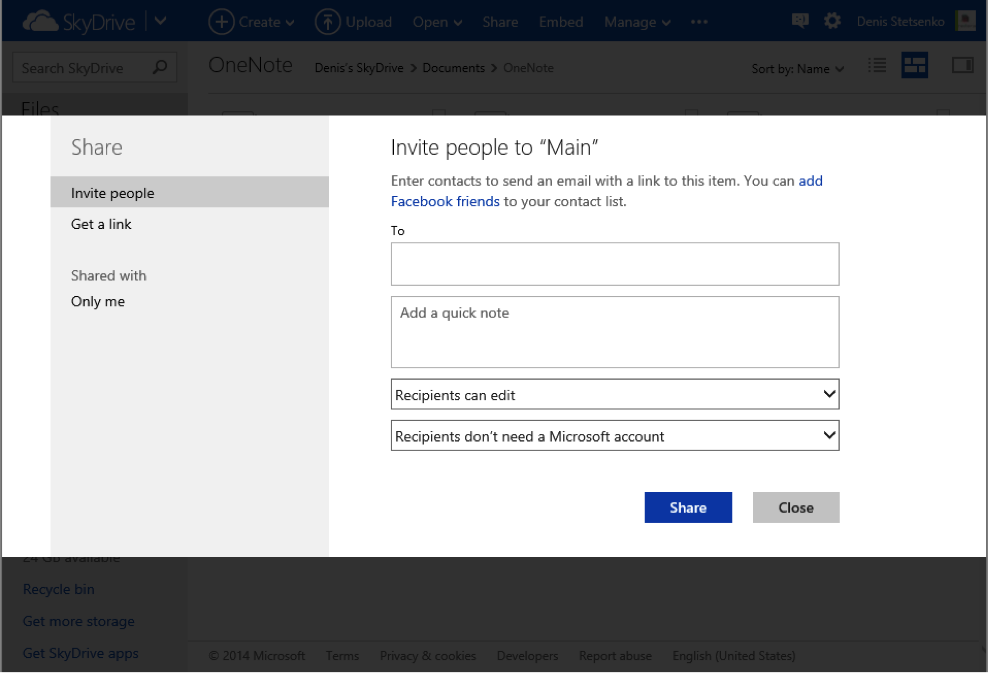Screen dimensions: 989x673
Task: Click Get SkyDrive apps link
Action: pos(81,653)
